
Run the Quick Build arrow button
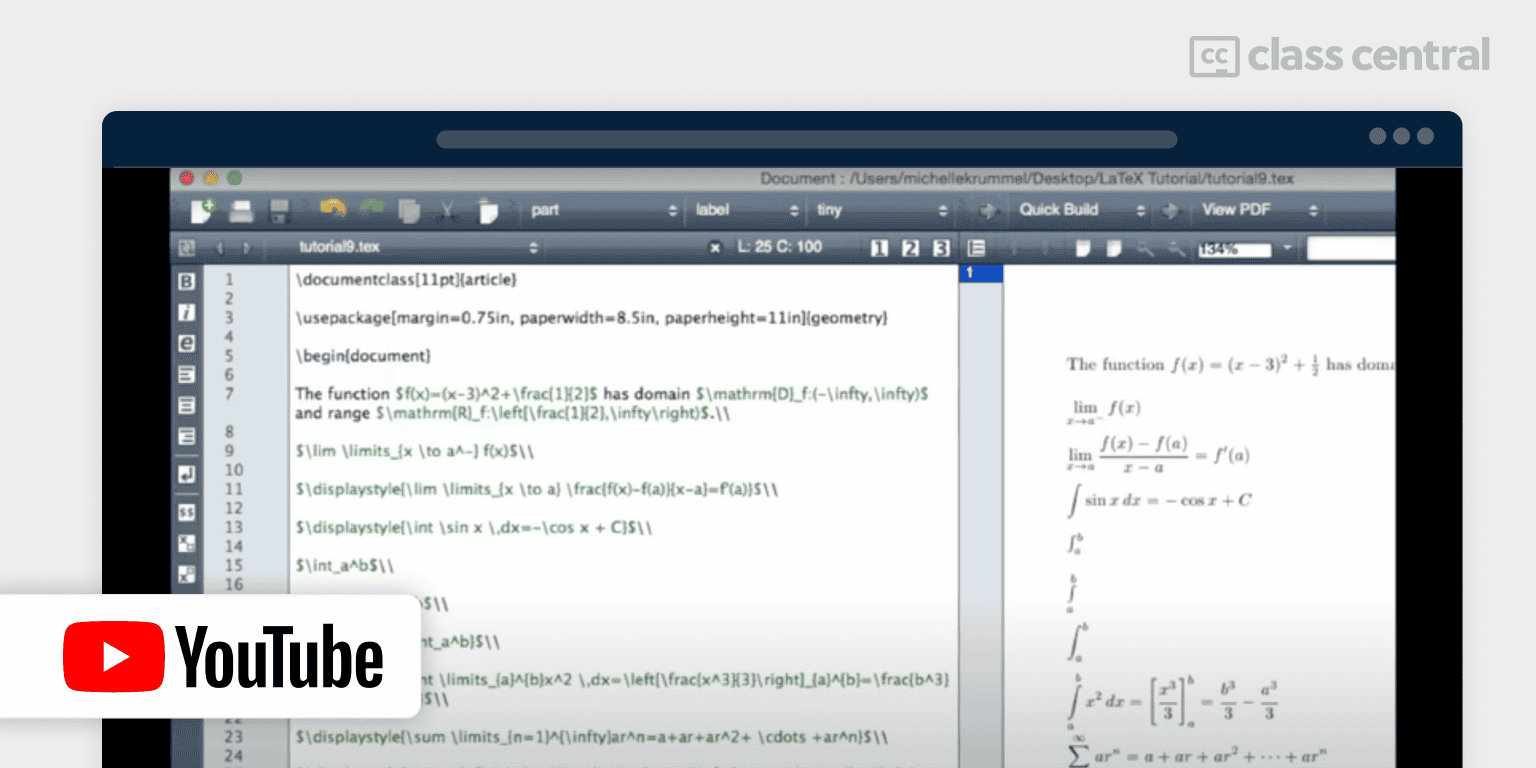click(988, 211)
